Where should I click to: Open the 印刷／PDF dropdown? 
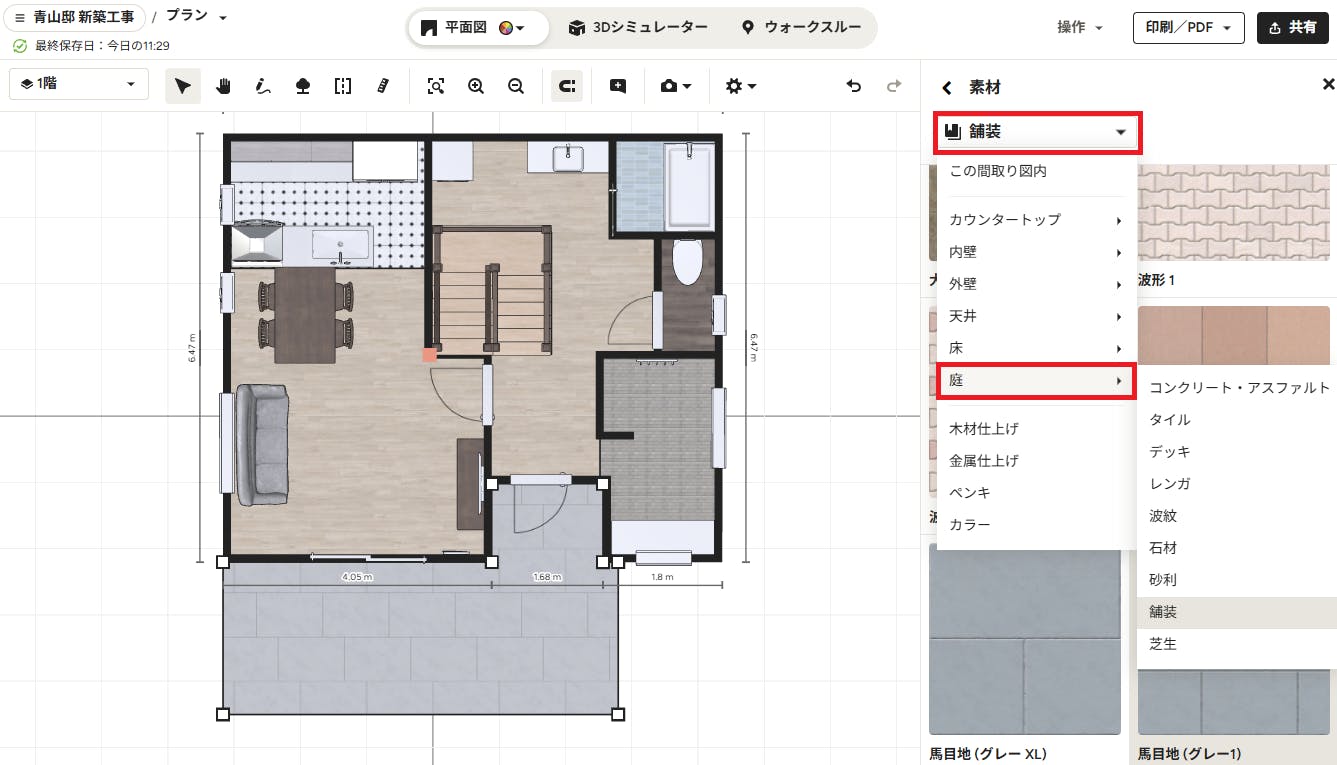click(1188, 28)
